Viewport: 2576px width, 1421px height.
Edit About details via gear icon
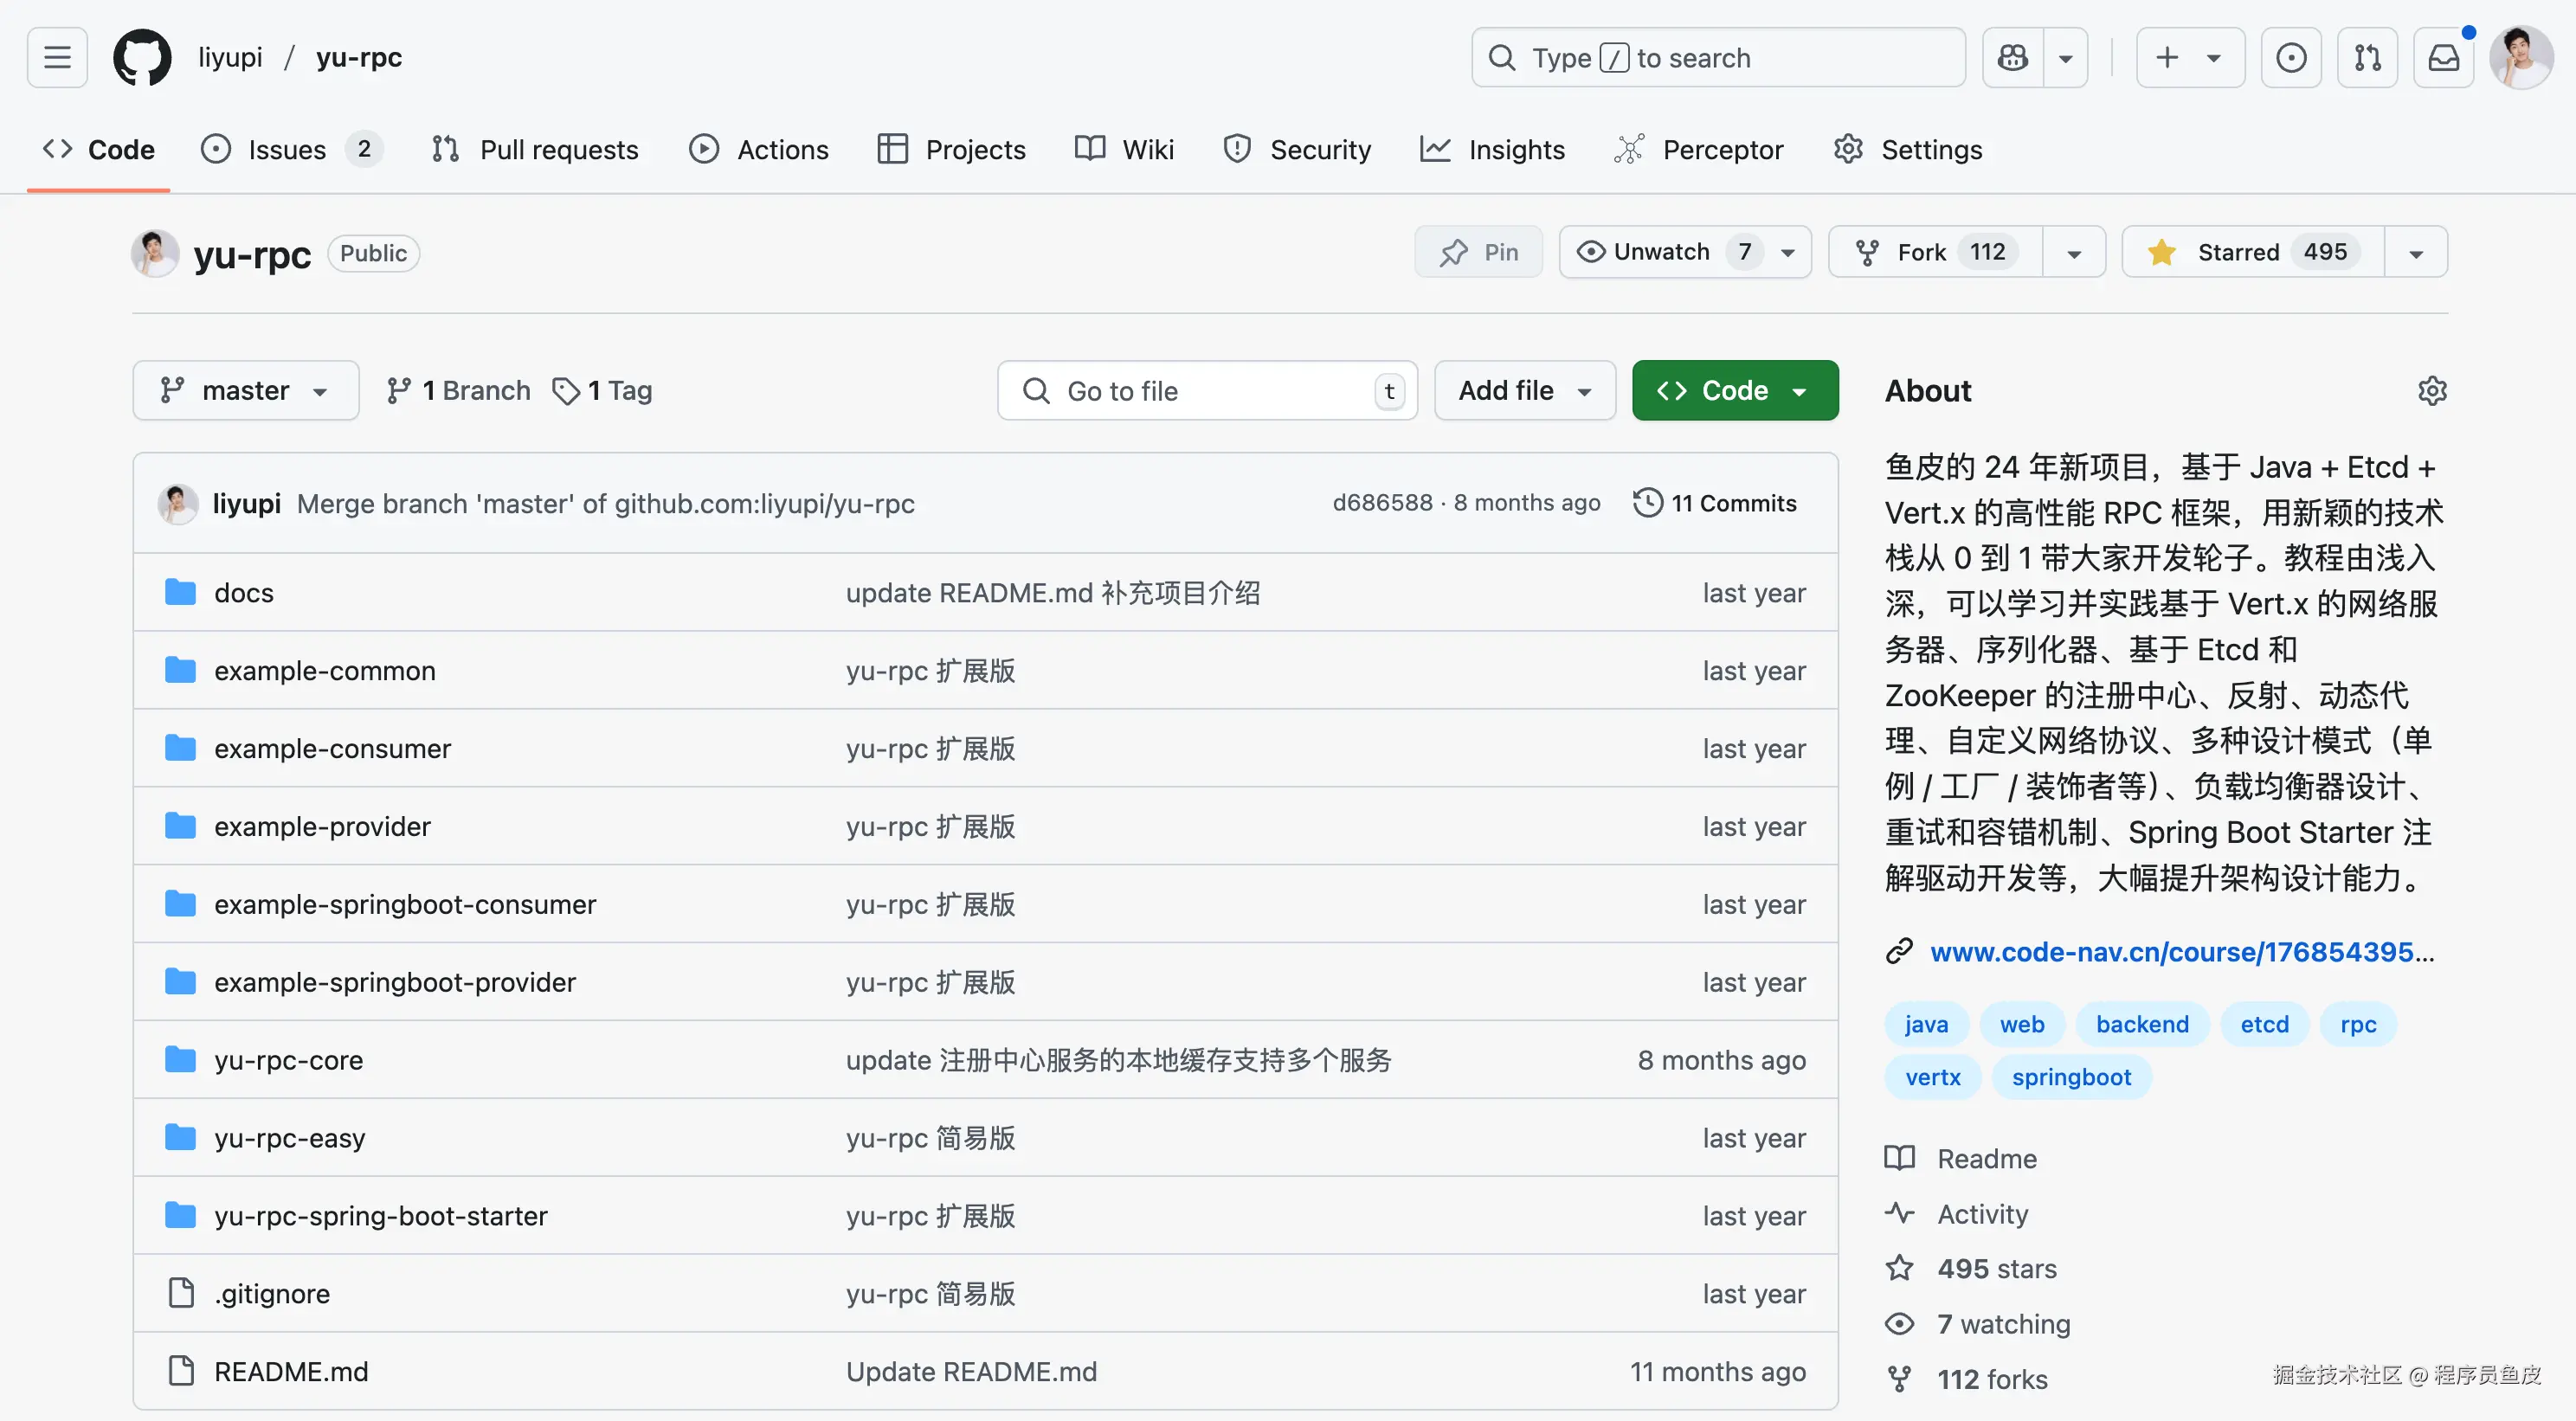2431,390
